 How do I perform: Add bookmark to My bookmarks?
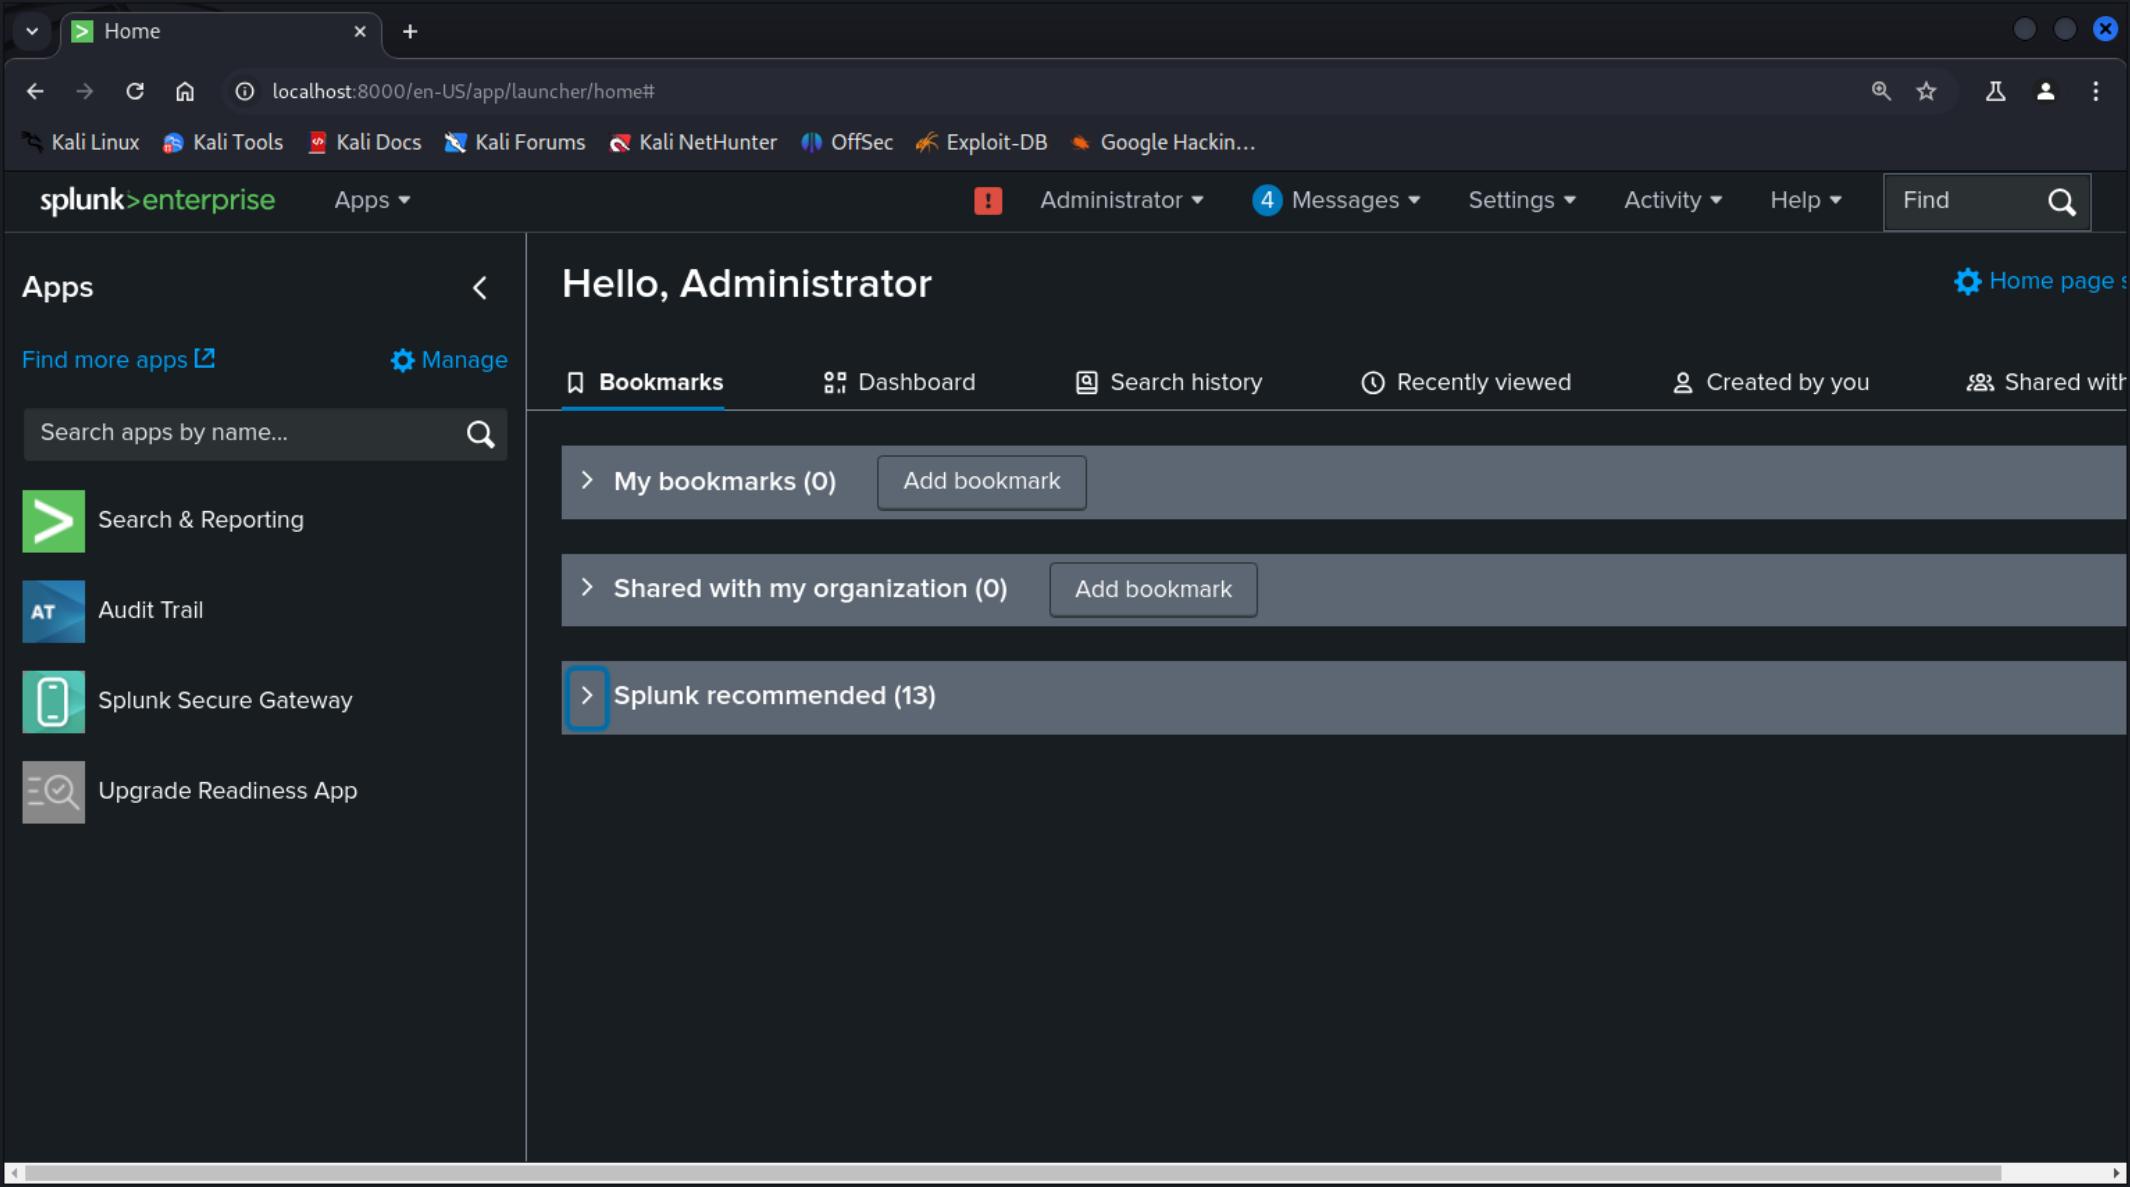pyautogui.click(x=981, y=482)
